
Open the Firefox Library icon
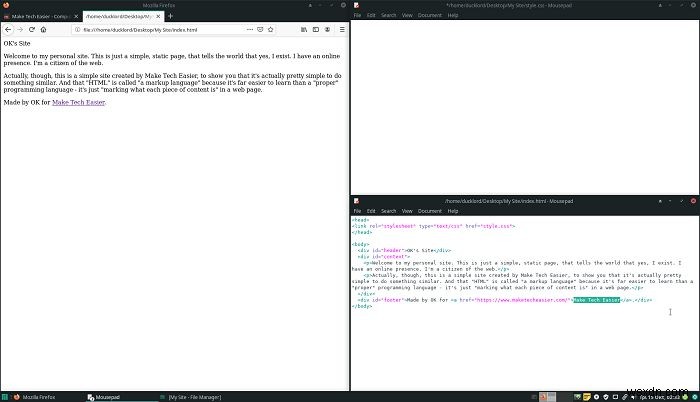tap(304, 29)
